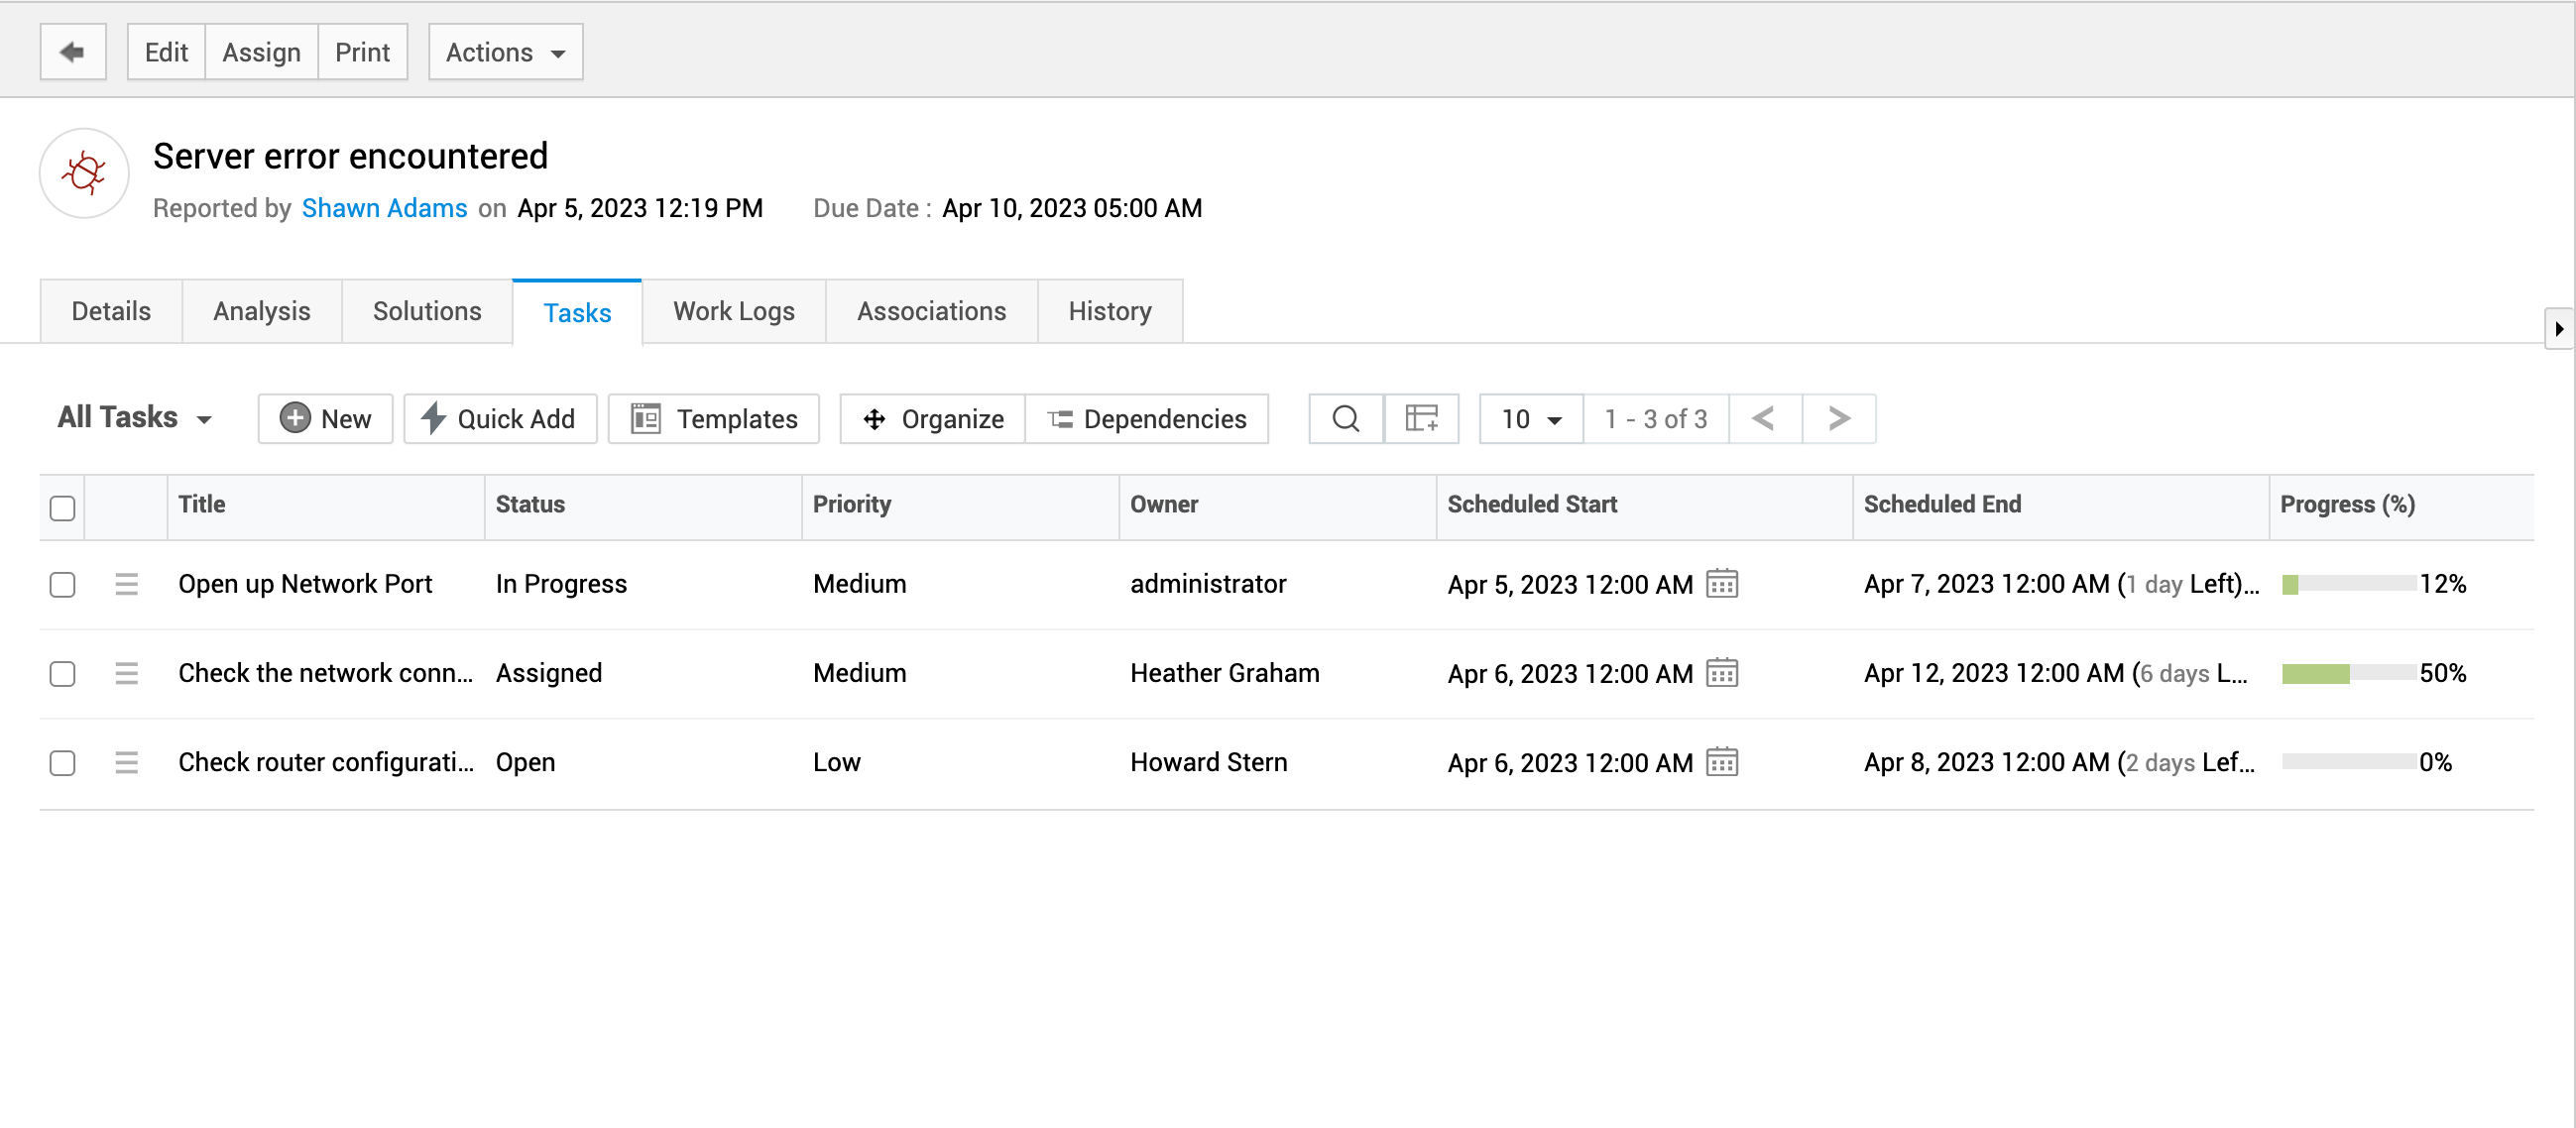This screenshot has height=1128, width=2576.
Task: Click the search magnifier icon
Action: [x=1345, y=418]
